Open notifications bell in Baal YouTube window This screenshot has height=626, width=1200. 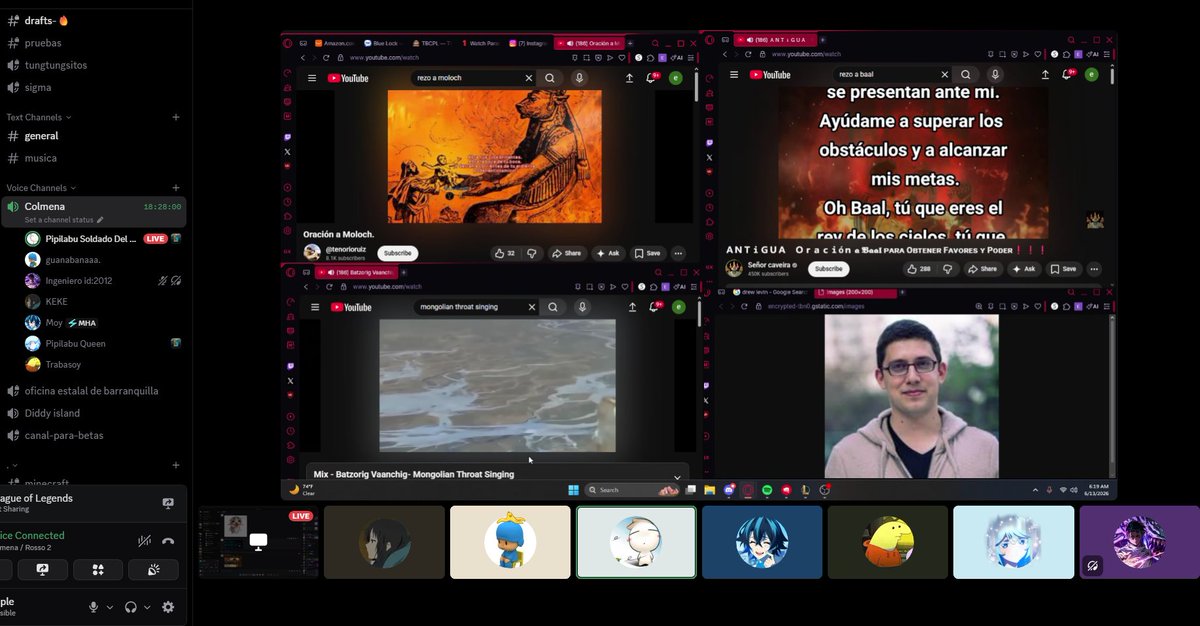click(1068, 74)
